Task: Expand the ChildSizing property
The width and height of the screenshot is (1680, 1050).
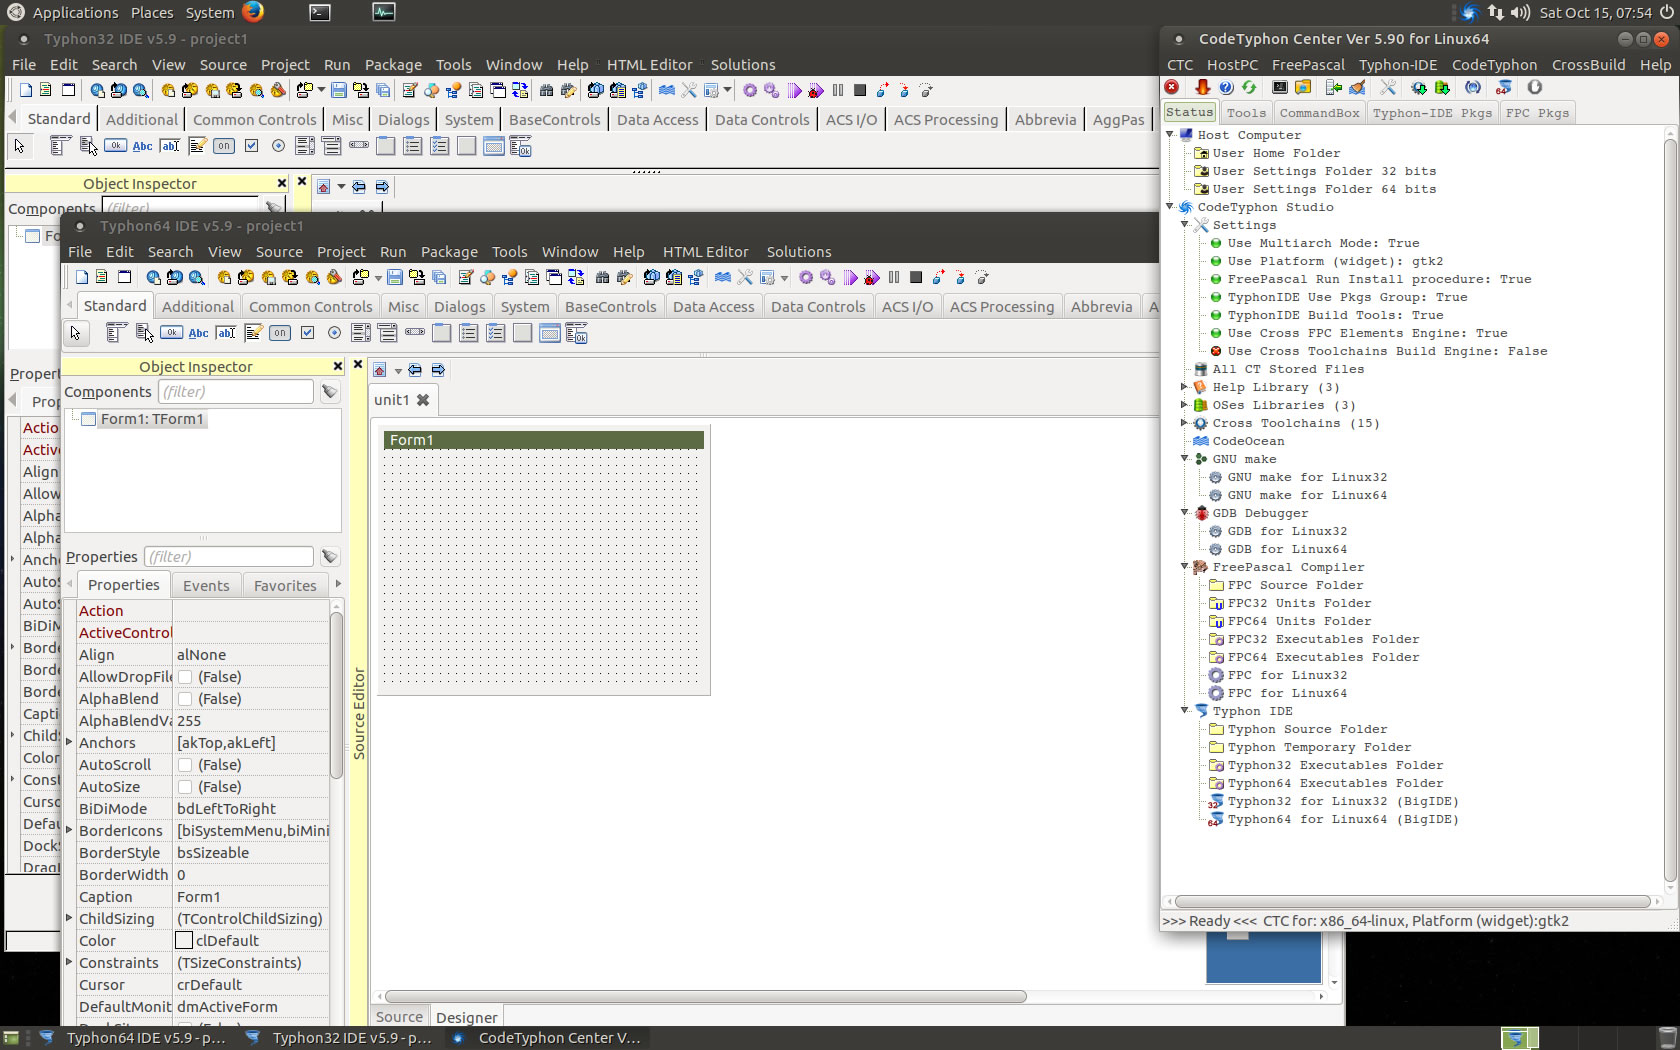Action: pos(69,918)
